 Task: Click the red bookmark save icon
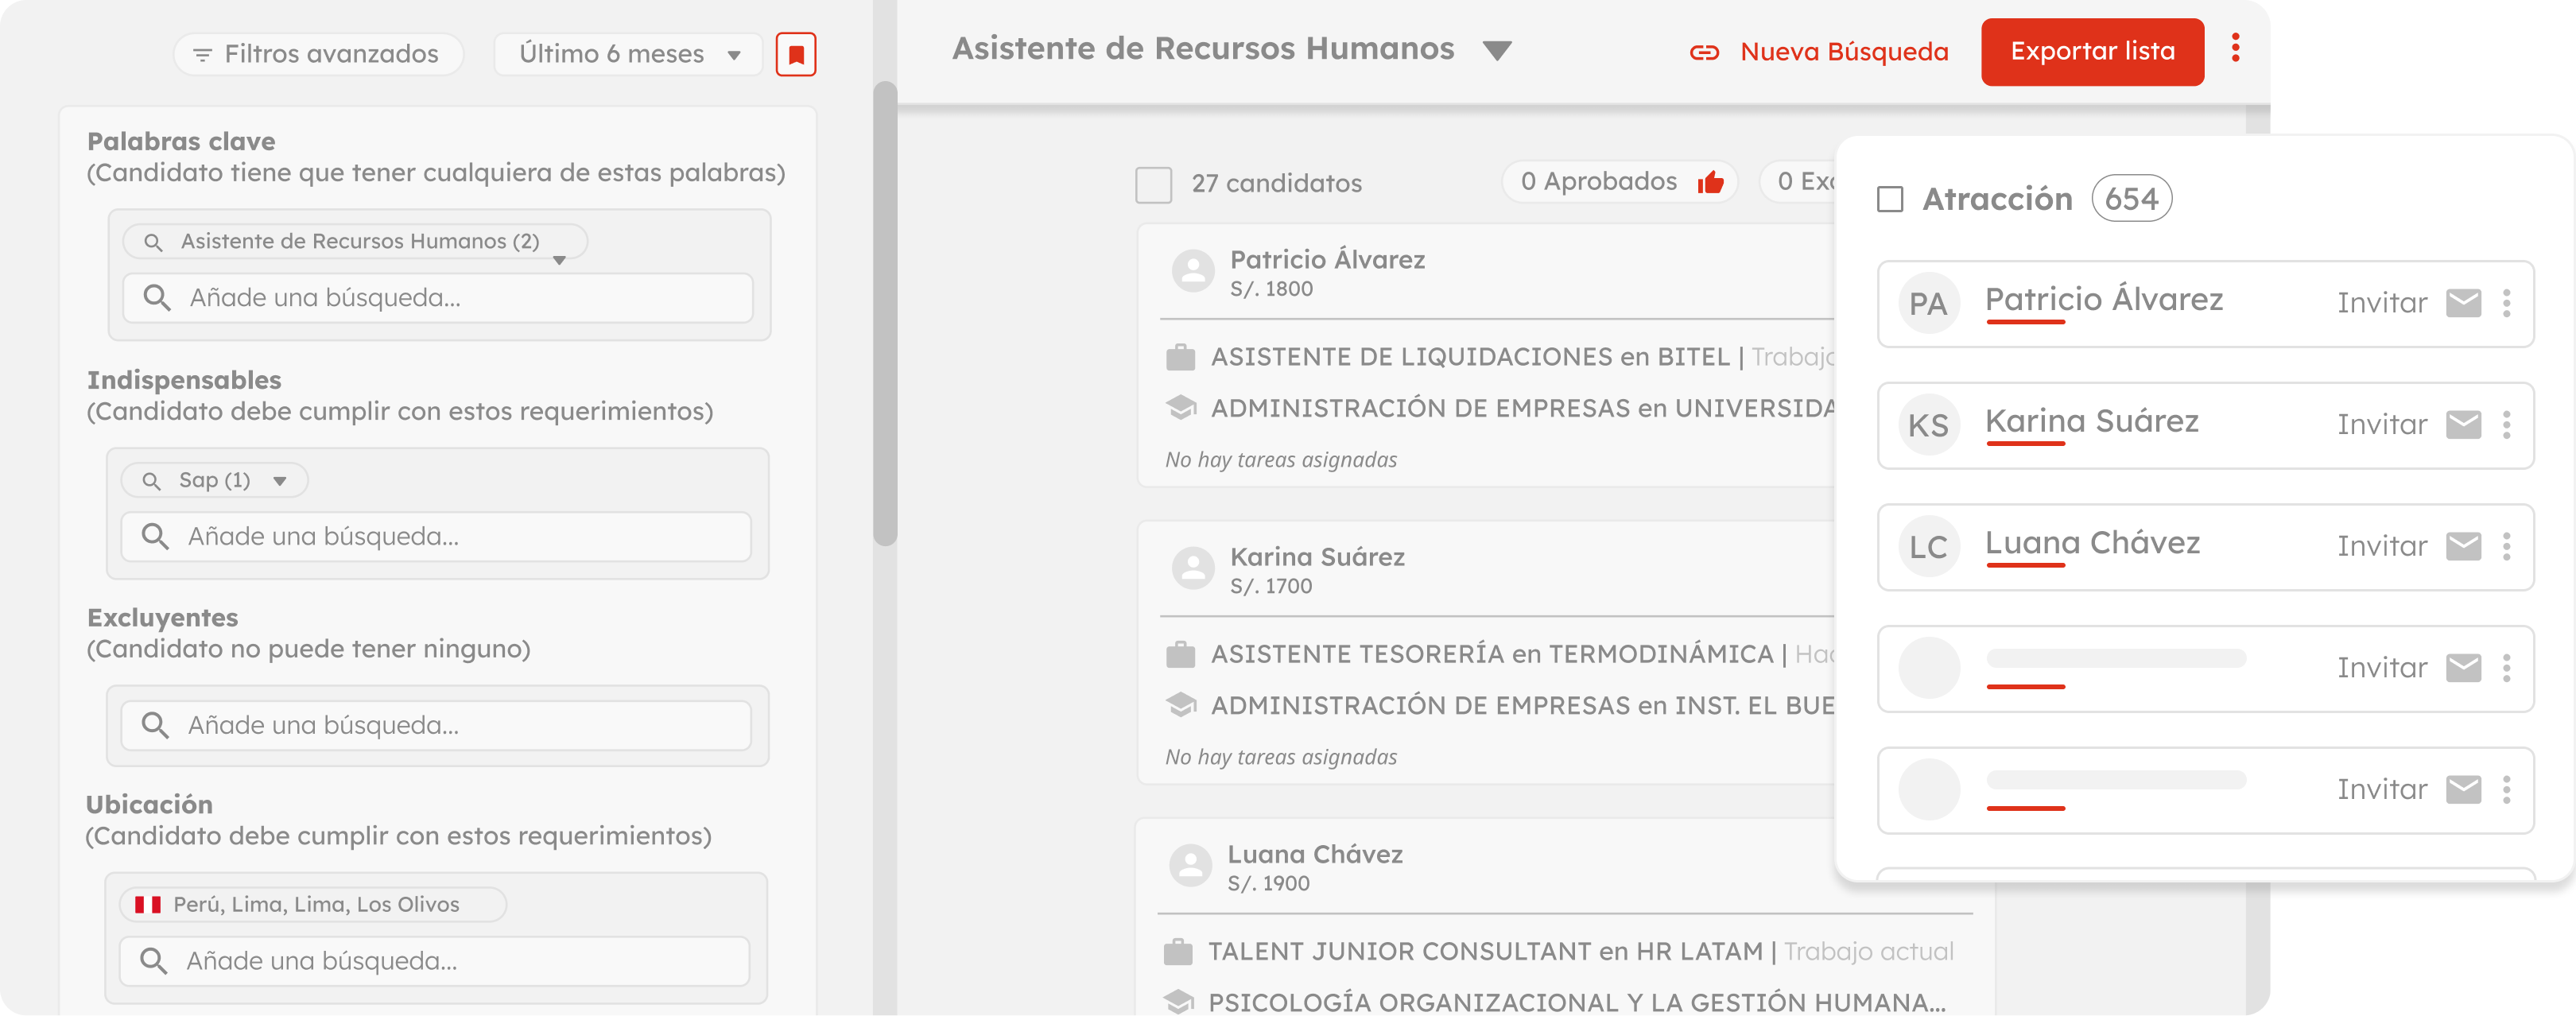[x=796, y=54]
